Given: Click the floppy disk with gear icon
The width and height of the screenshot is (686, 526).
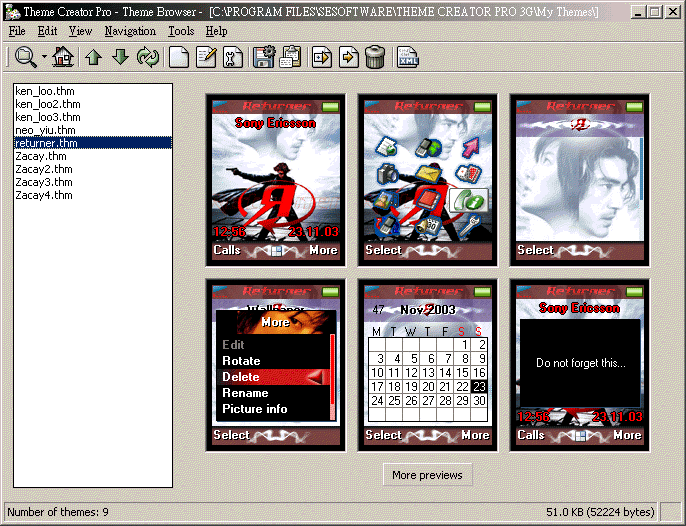Looking at the screenshot, I should 264,57.
